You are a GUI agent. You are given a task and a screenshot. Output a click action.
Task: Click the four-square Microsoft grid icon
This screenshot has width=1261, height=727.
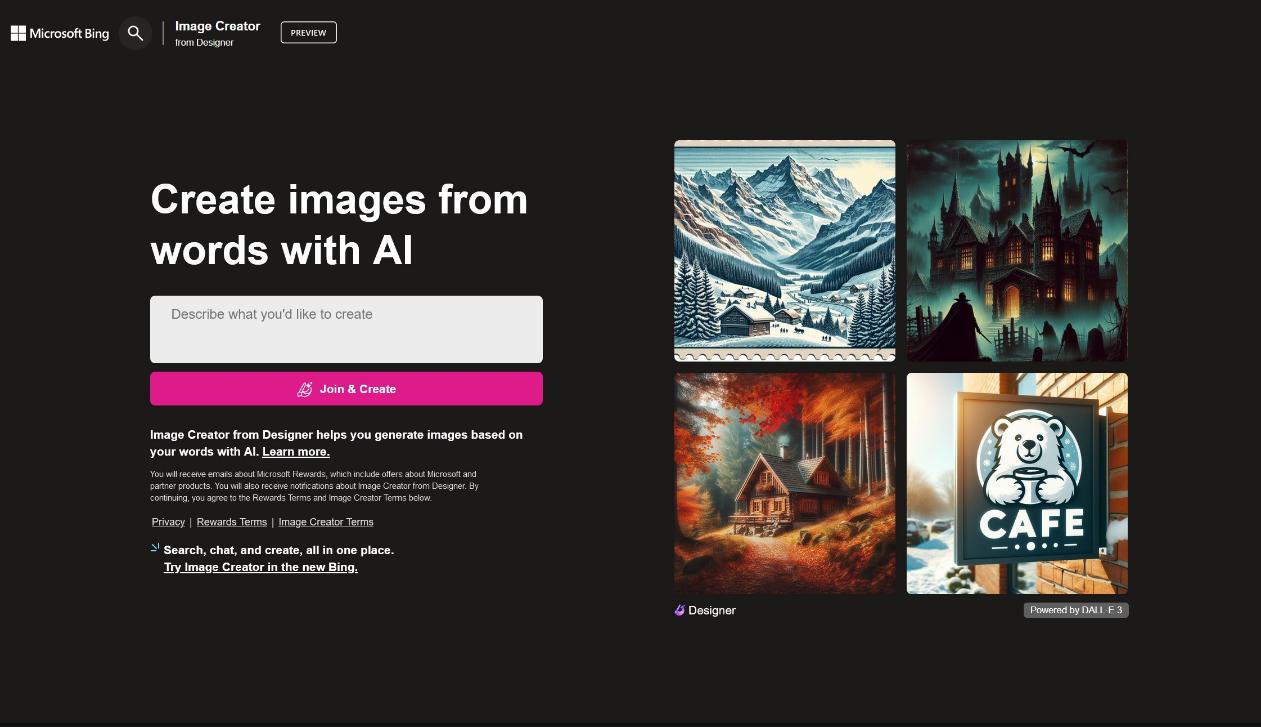[18, 33]
